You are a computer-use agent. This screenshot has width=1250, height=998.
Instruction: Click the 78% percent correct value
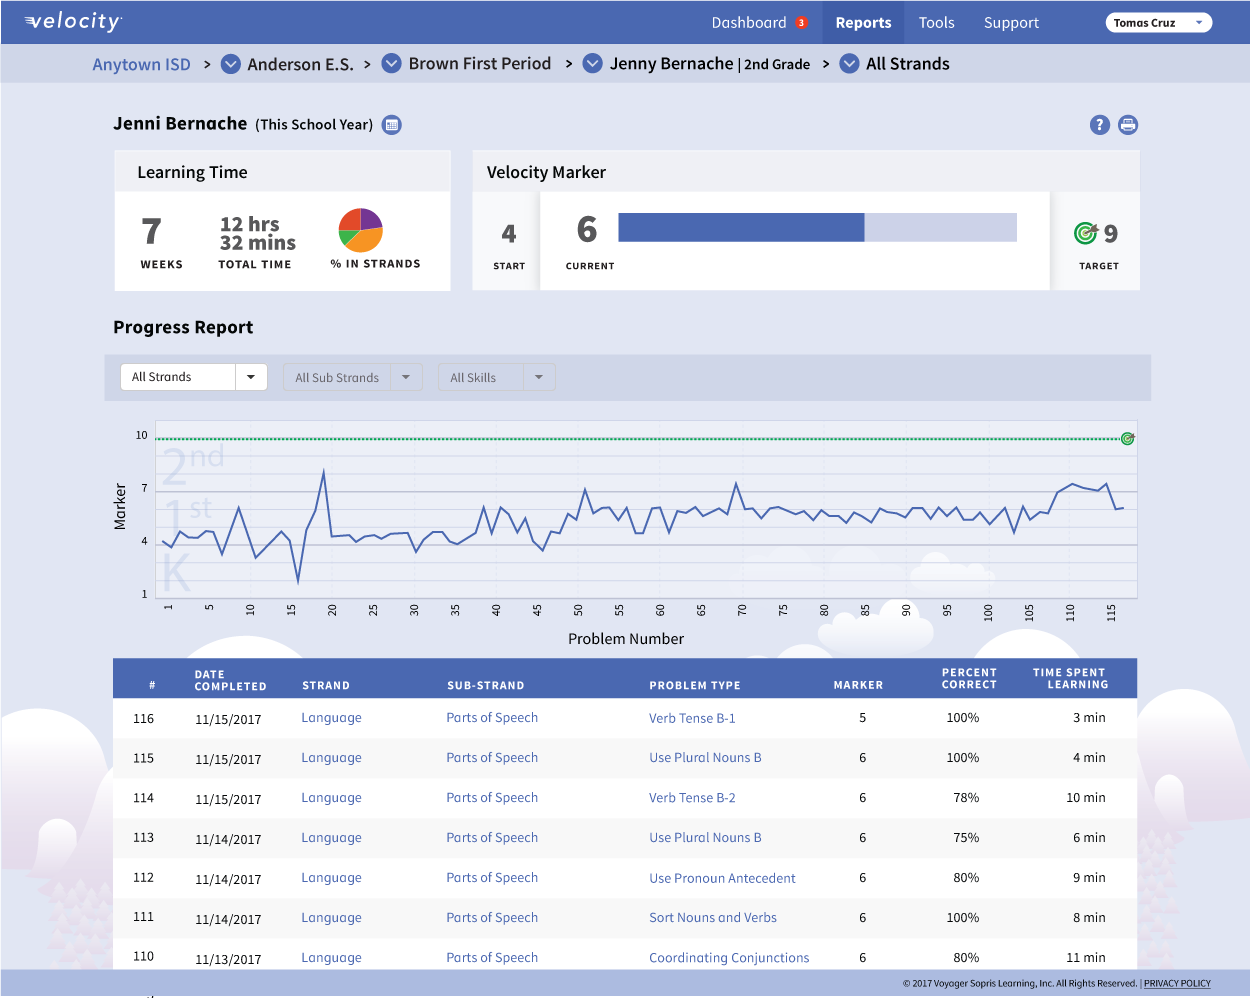966,798
